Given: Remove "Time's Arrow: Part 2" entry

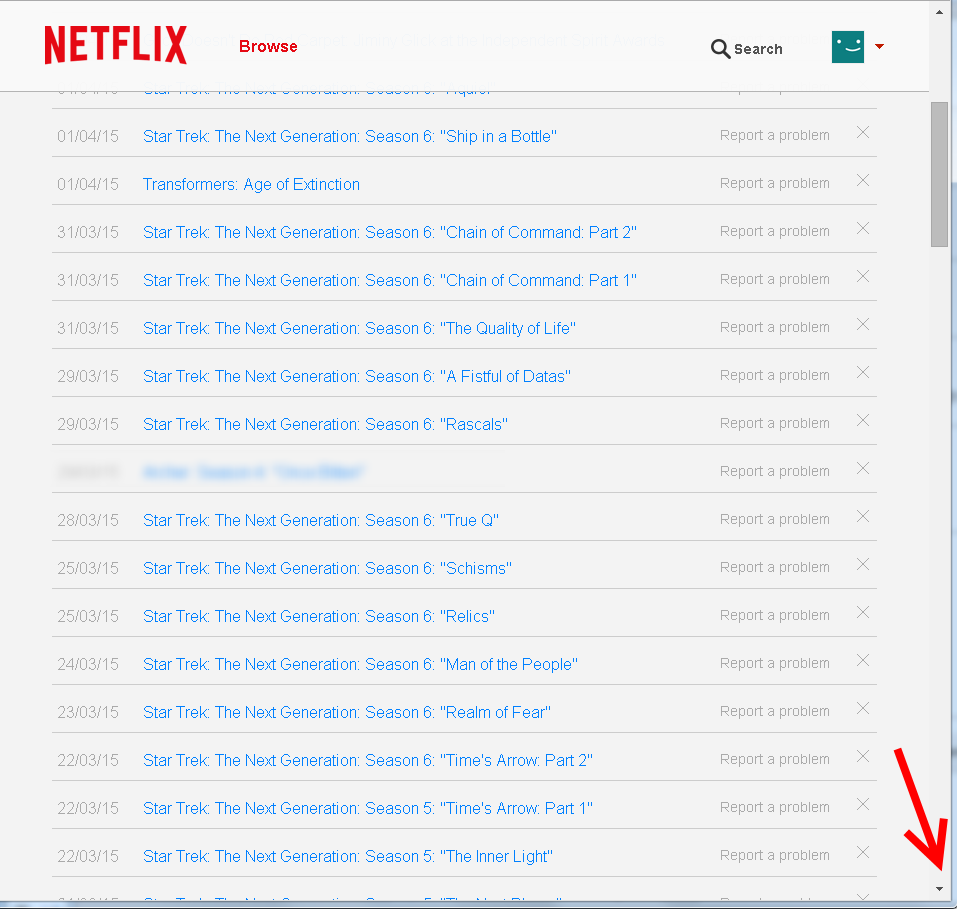Looking at the screenshot, I should click(x=862, y=756).
